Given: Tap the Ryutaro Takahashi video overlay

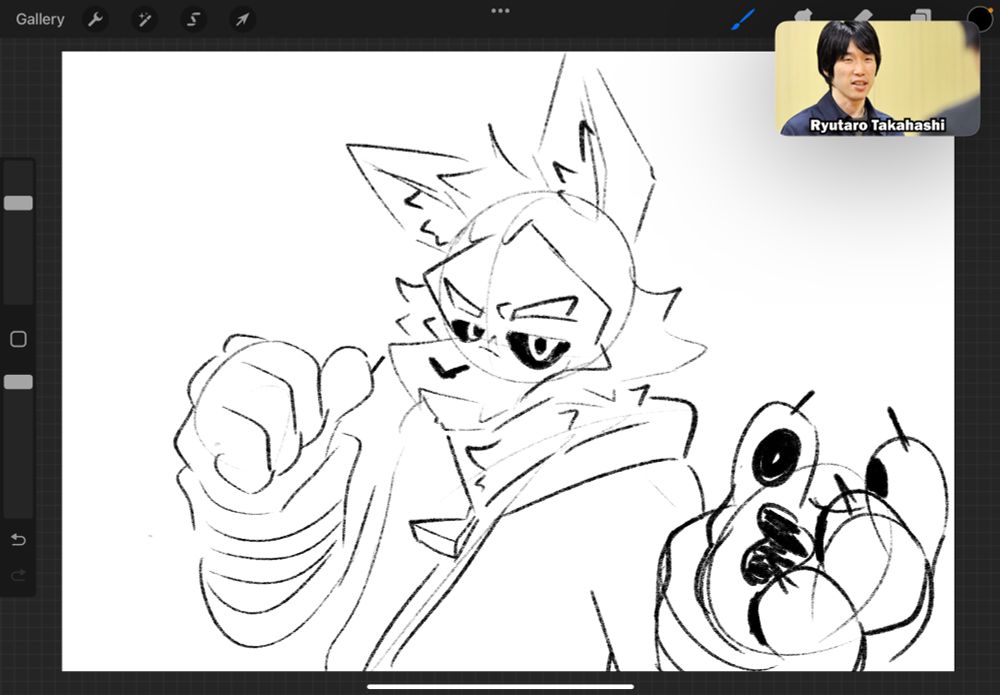Looking at the screenshot, I should tap(877, 78).
